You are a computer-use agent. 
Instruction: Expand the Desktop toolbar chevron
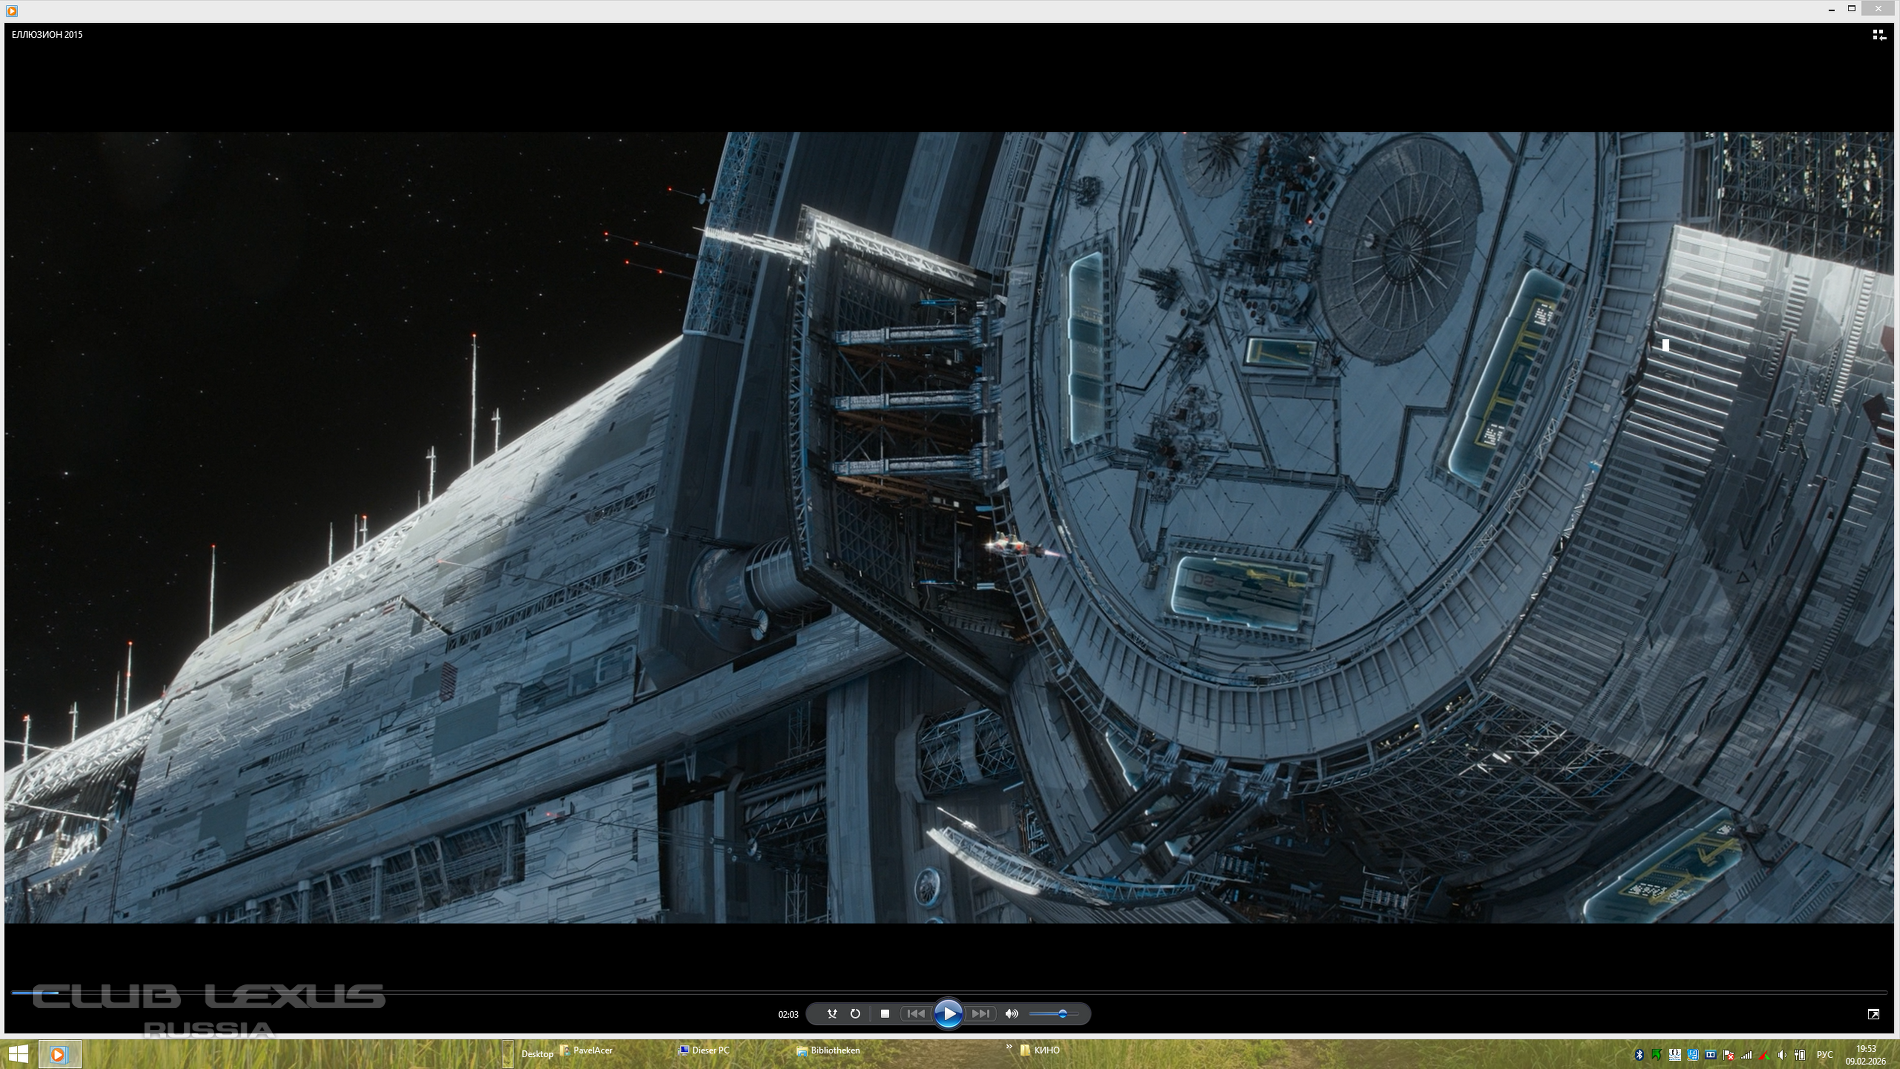(1008, 1048)
